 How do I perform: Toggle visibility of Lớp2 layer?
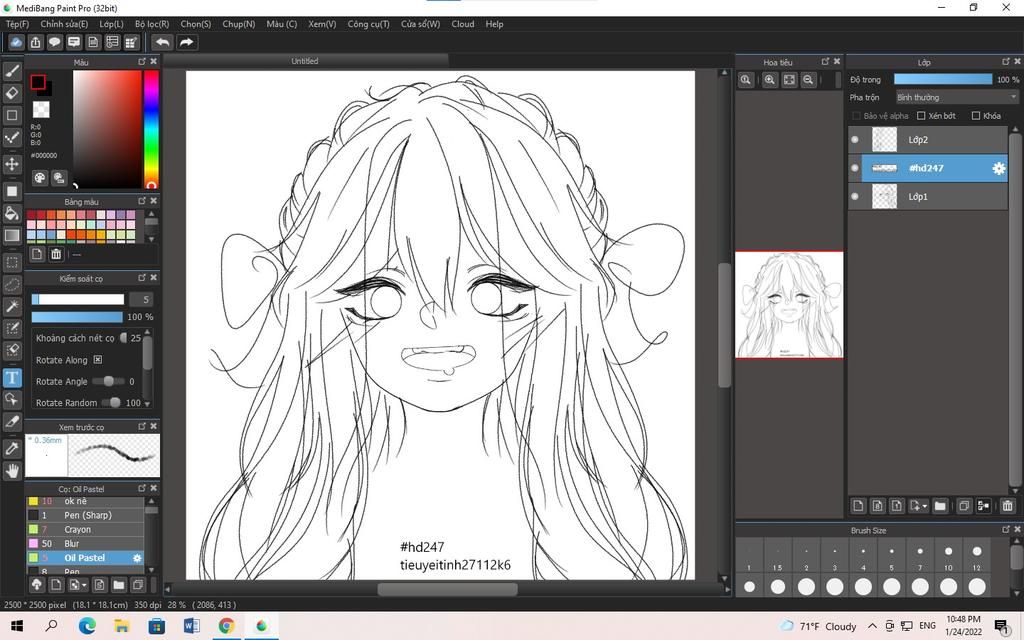coord(855,140)
